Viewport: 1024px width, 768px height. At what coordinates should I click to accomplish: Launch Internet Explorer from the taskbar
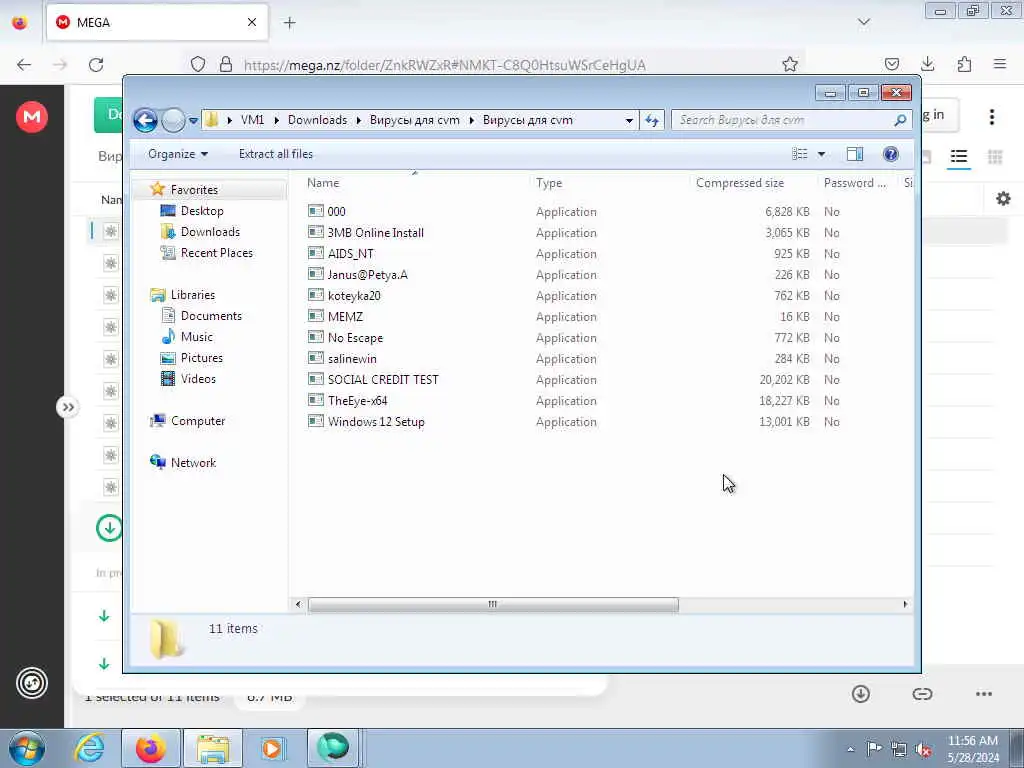88,748
